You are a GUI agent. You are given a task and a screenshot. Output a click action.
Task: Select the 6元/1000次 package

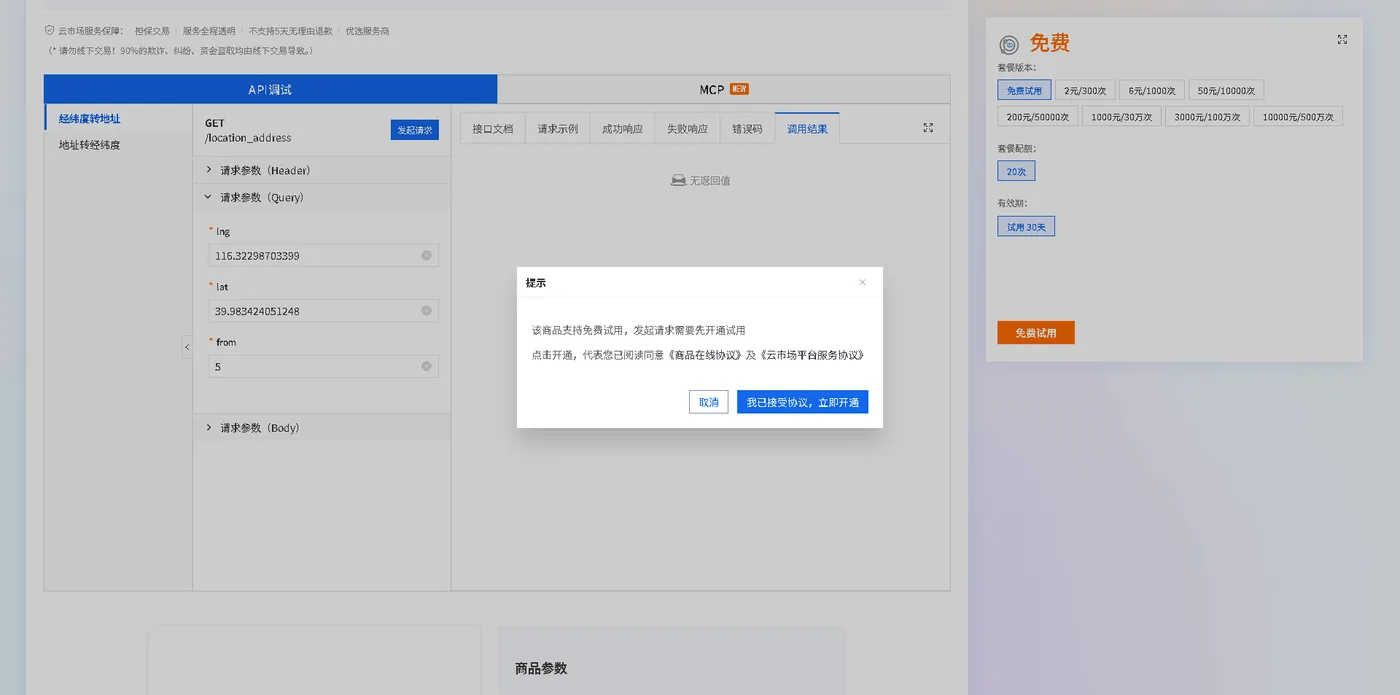(1152, 91)
